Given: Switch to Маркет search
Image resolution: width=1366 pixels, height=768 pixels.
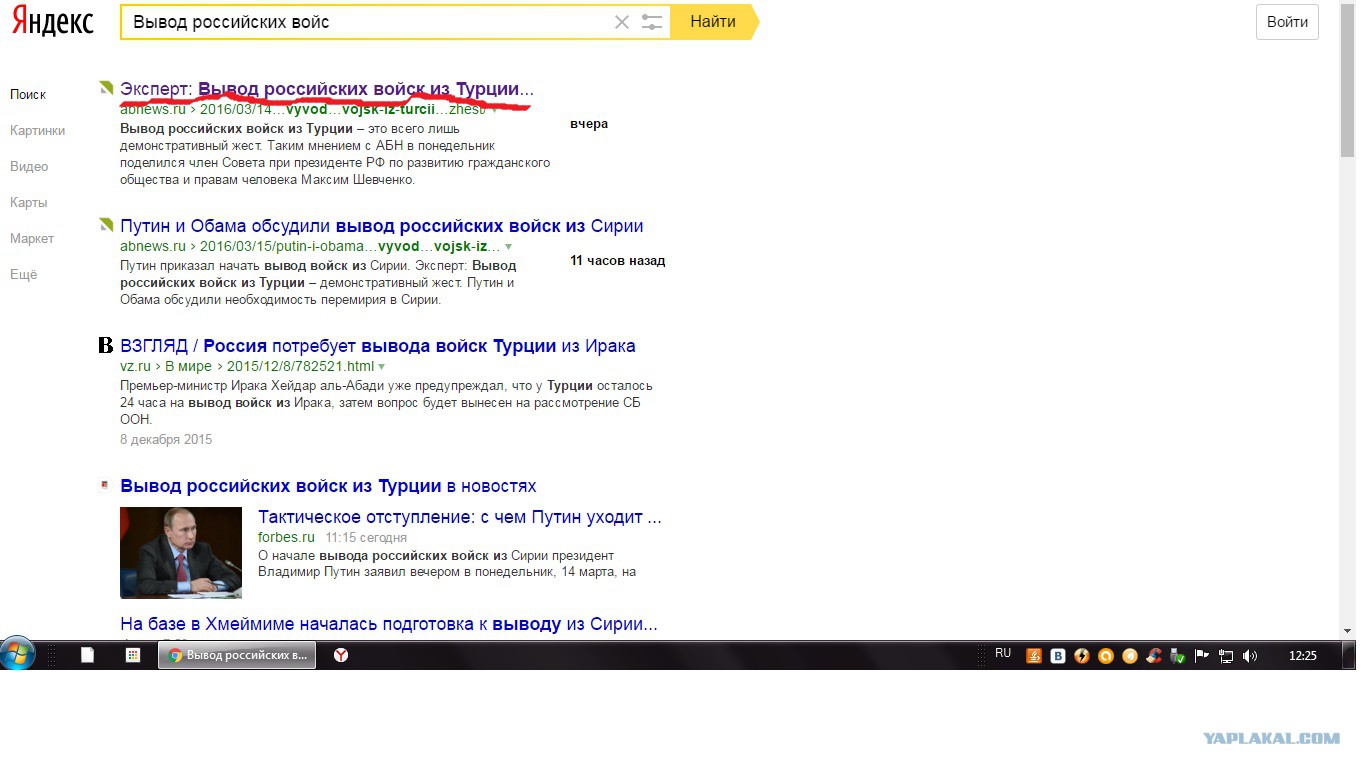Looking at the screenshot, I should coord(32,238).
